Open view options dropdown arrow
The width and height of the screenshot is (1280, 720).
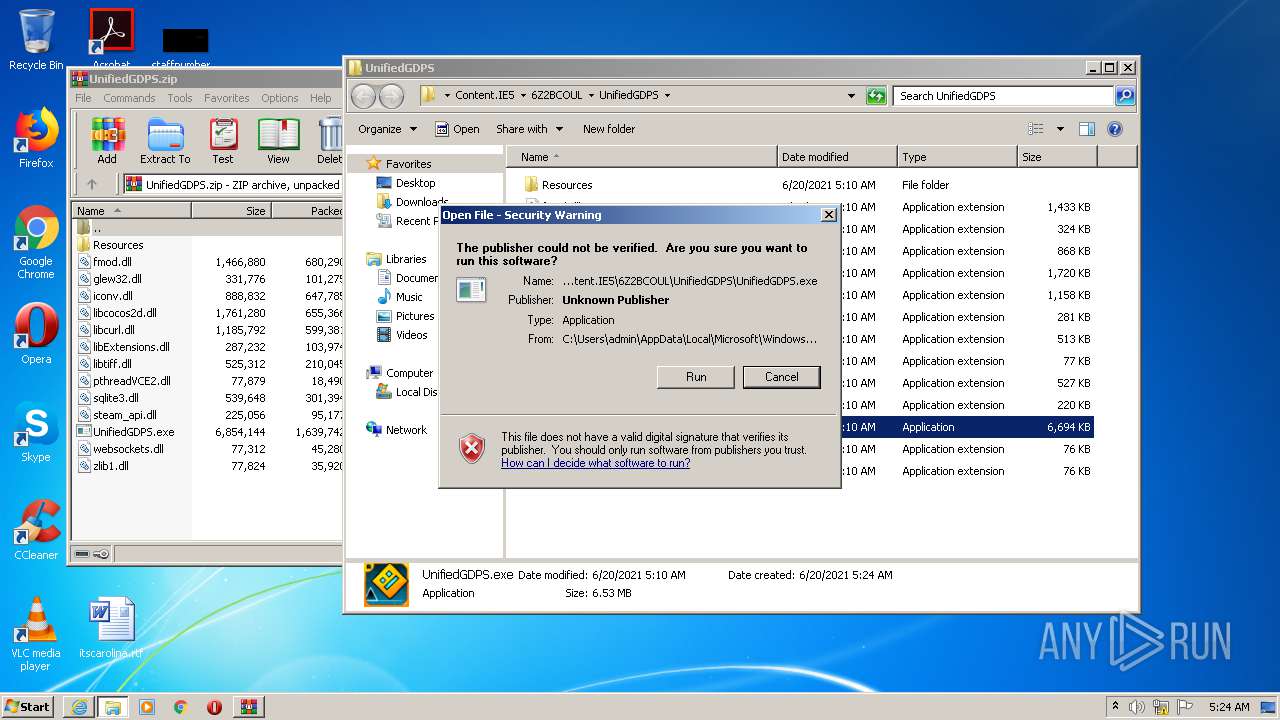tap(1060, 129)
